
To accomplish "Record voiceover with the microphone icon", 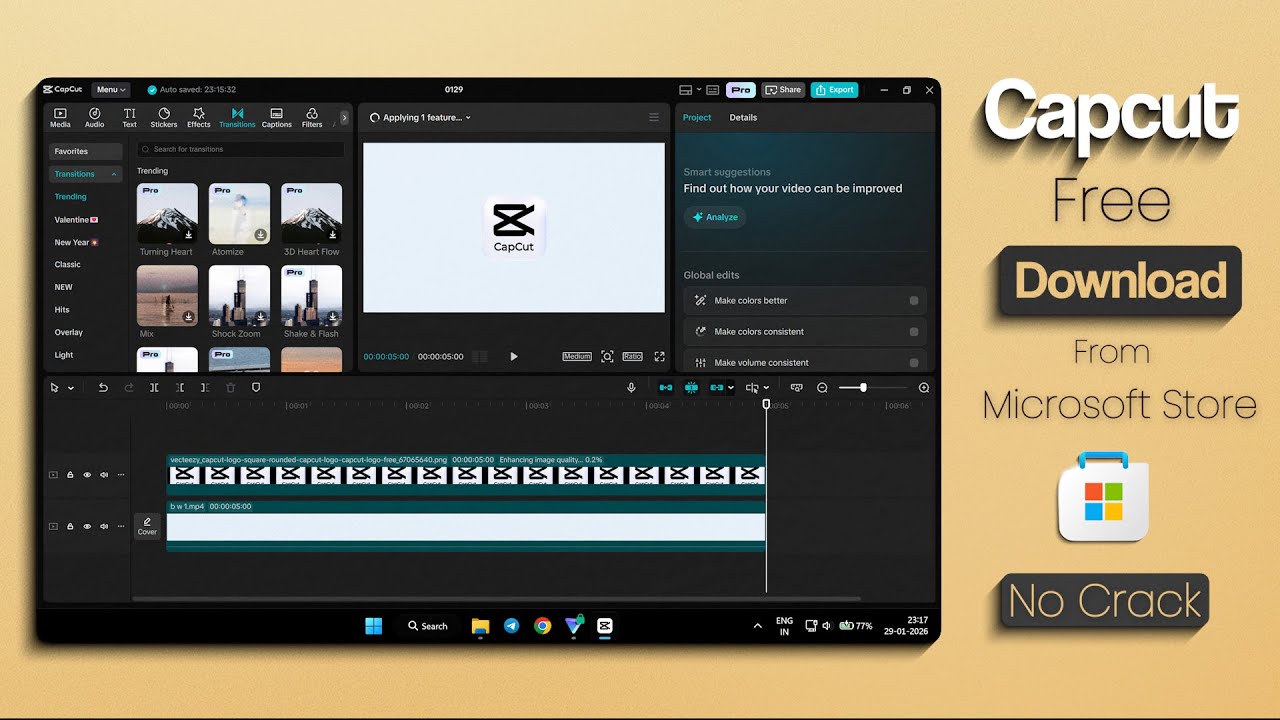I will (631, 388).
